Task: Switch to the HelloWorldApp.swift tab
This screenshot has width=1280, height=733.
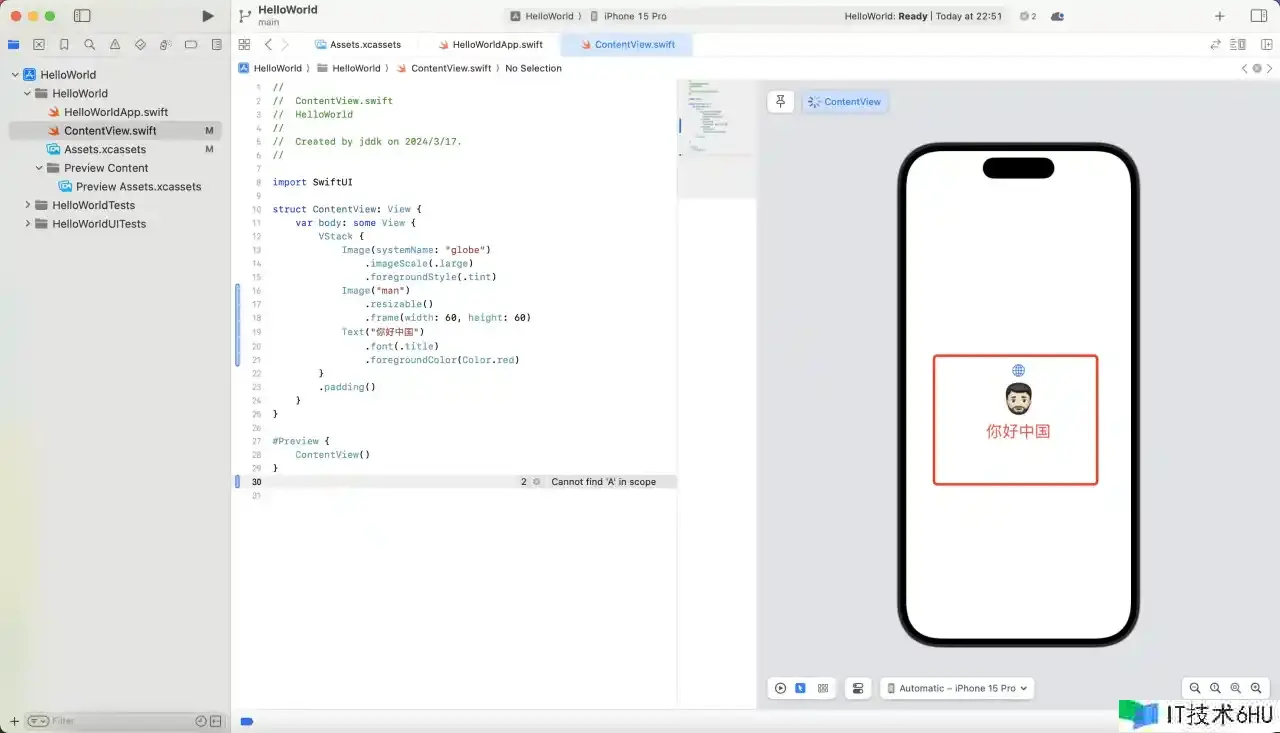Action: coord(490,45)
